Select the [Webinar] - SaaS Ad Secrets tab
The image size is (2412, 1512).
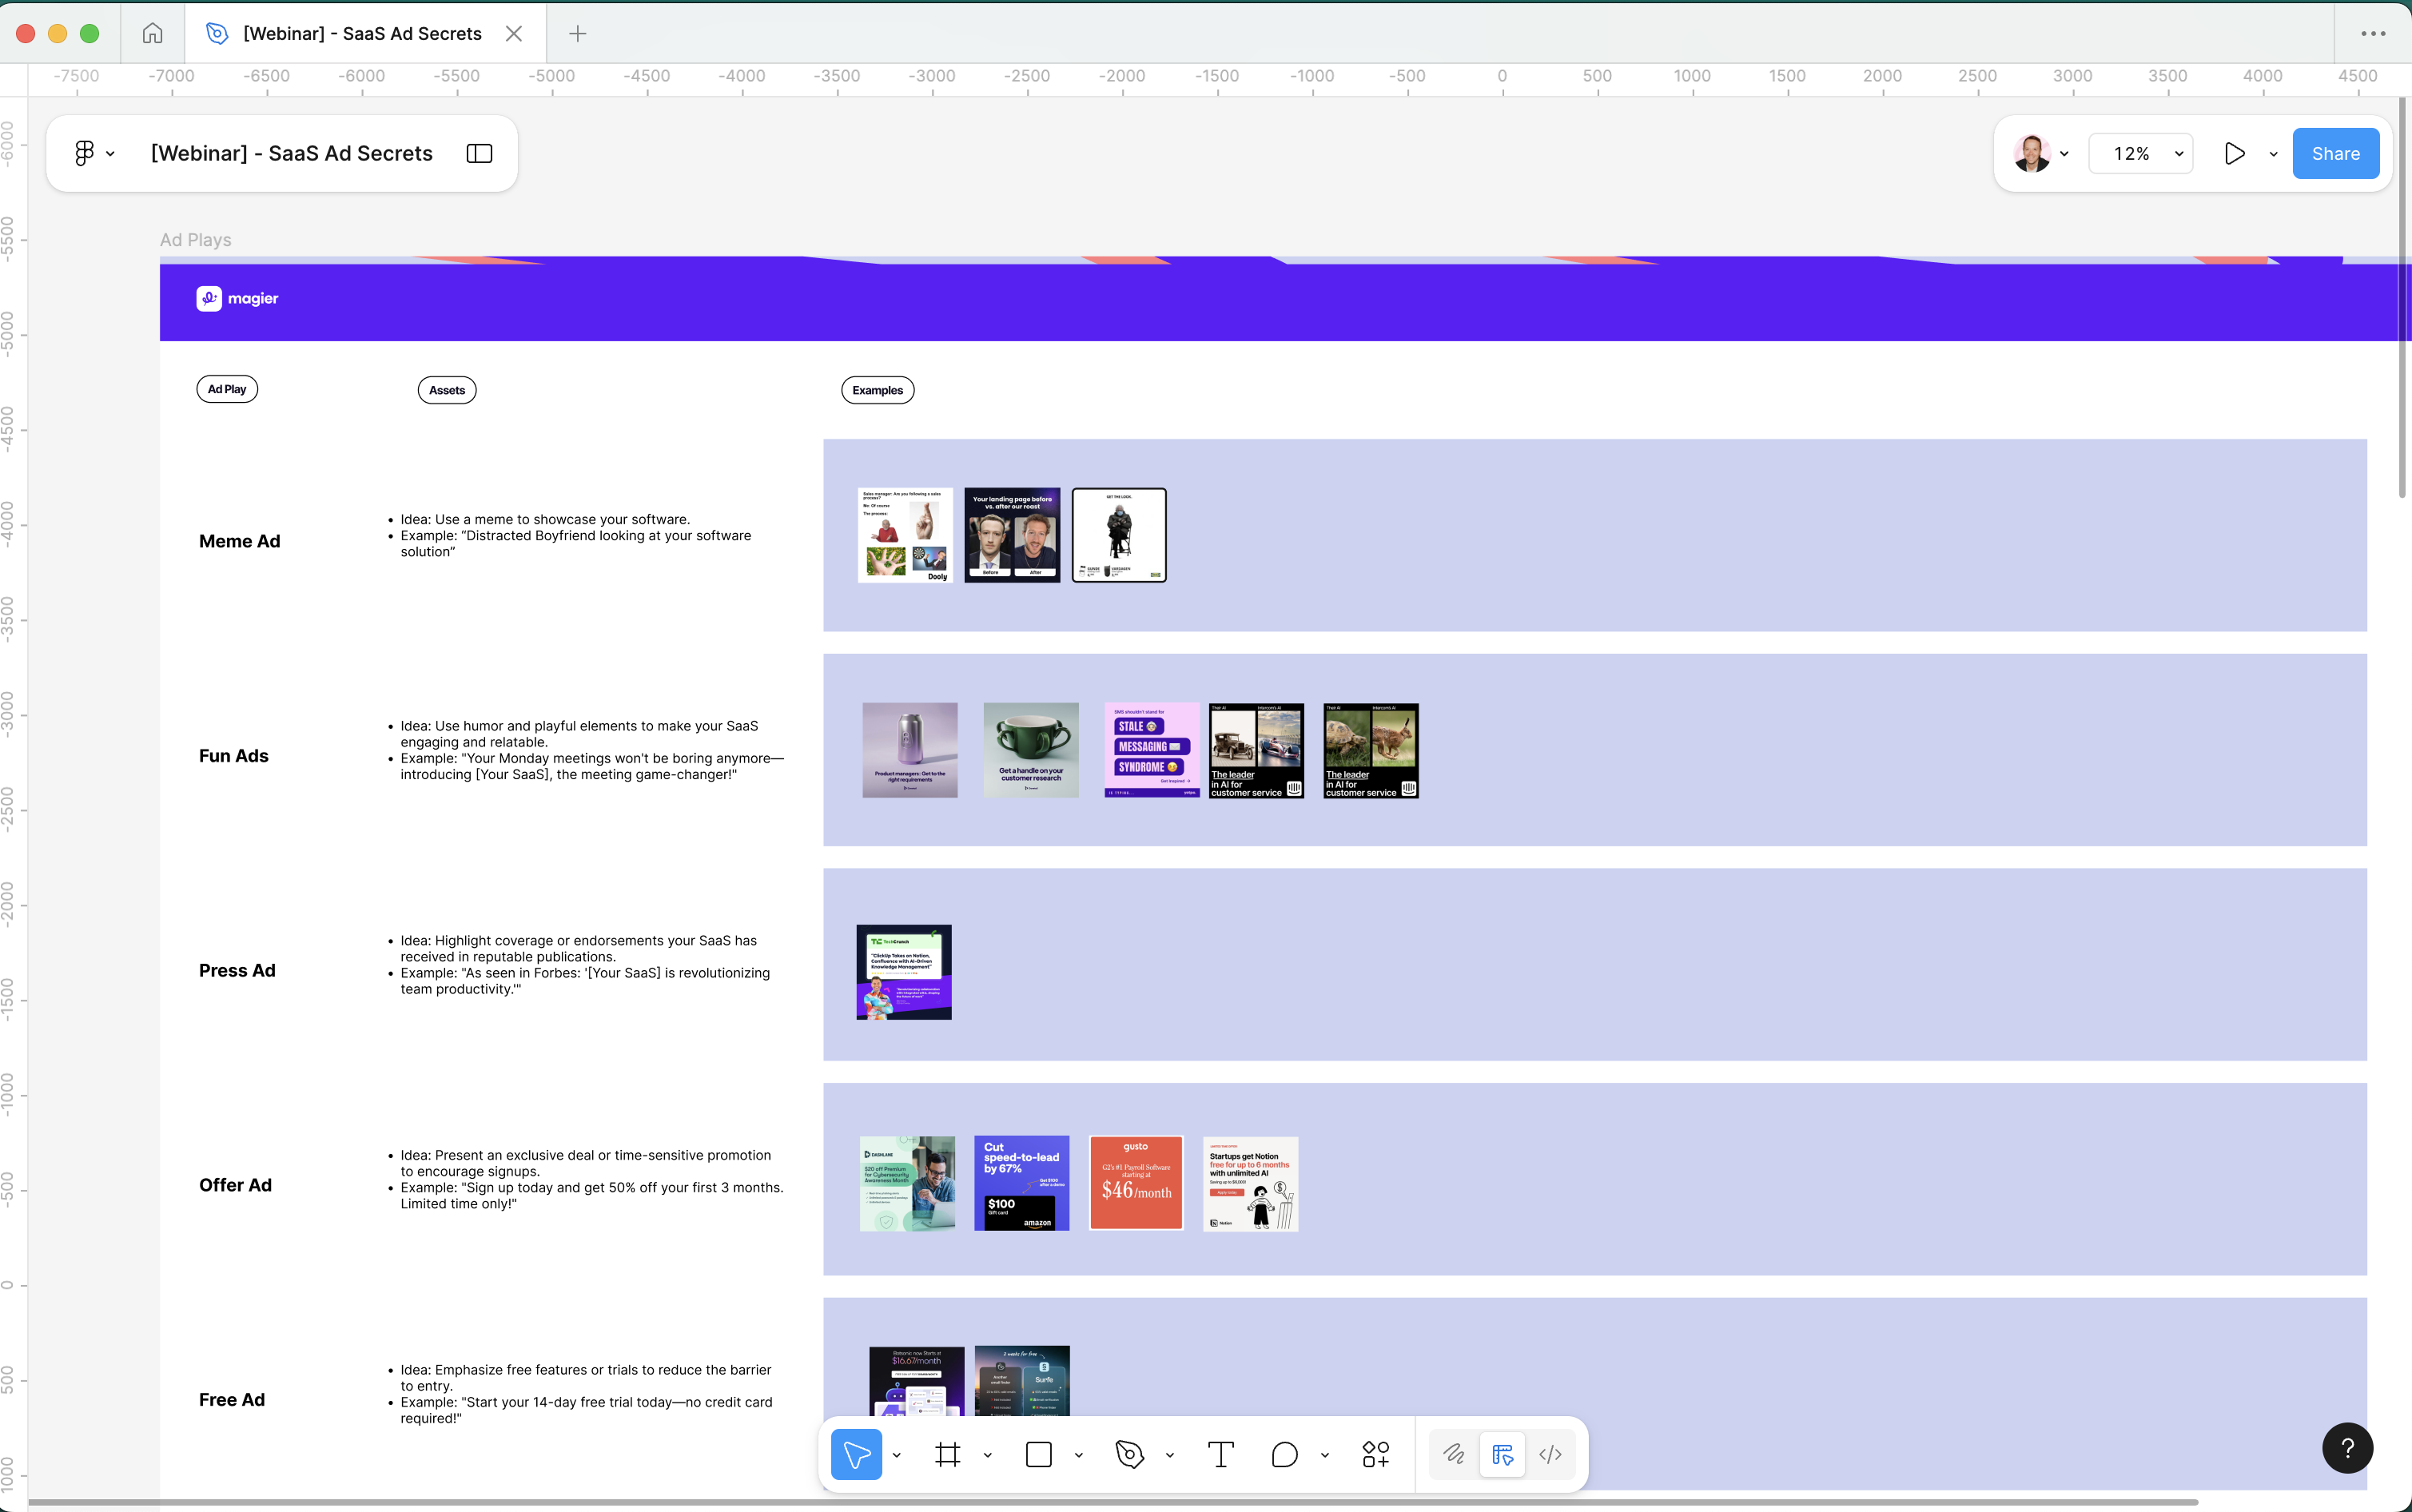363,33
